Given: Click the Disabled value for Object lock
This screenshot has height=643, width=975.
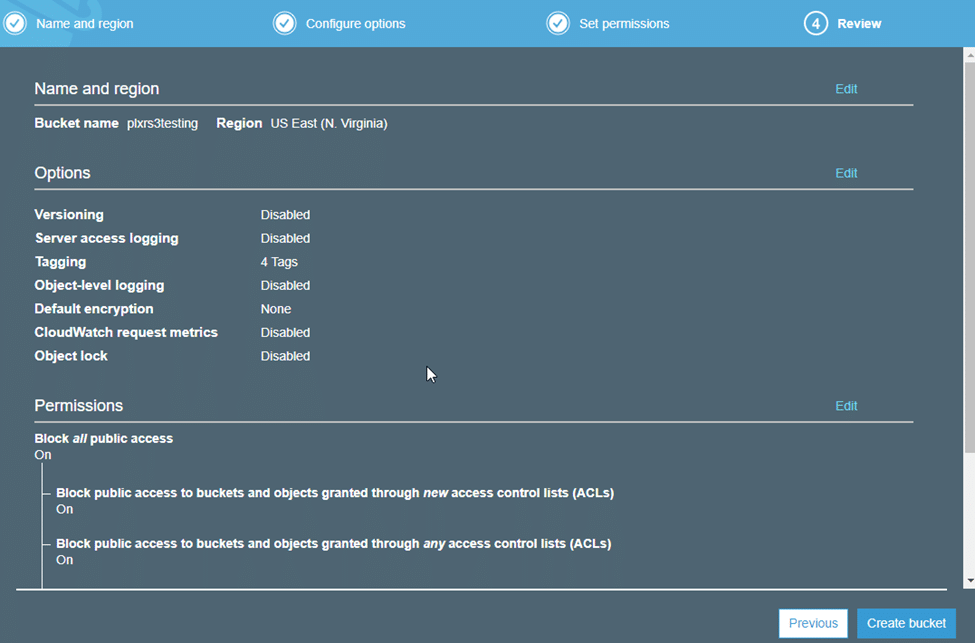Looking at the screenshot, I should point(285,356).
